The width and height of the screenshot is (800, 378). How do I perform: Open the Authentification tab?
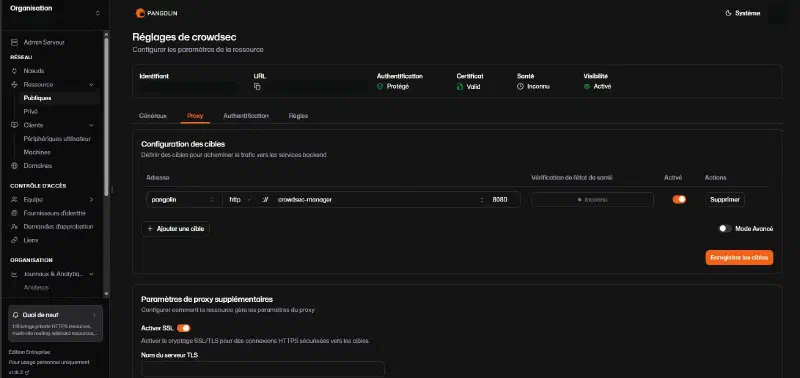pos(246,116)
